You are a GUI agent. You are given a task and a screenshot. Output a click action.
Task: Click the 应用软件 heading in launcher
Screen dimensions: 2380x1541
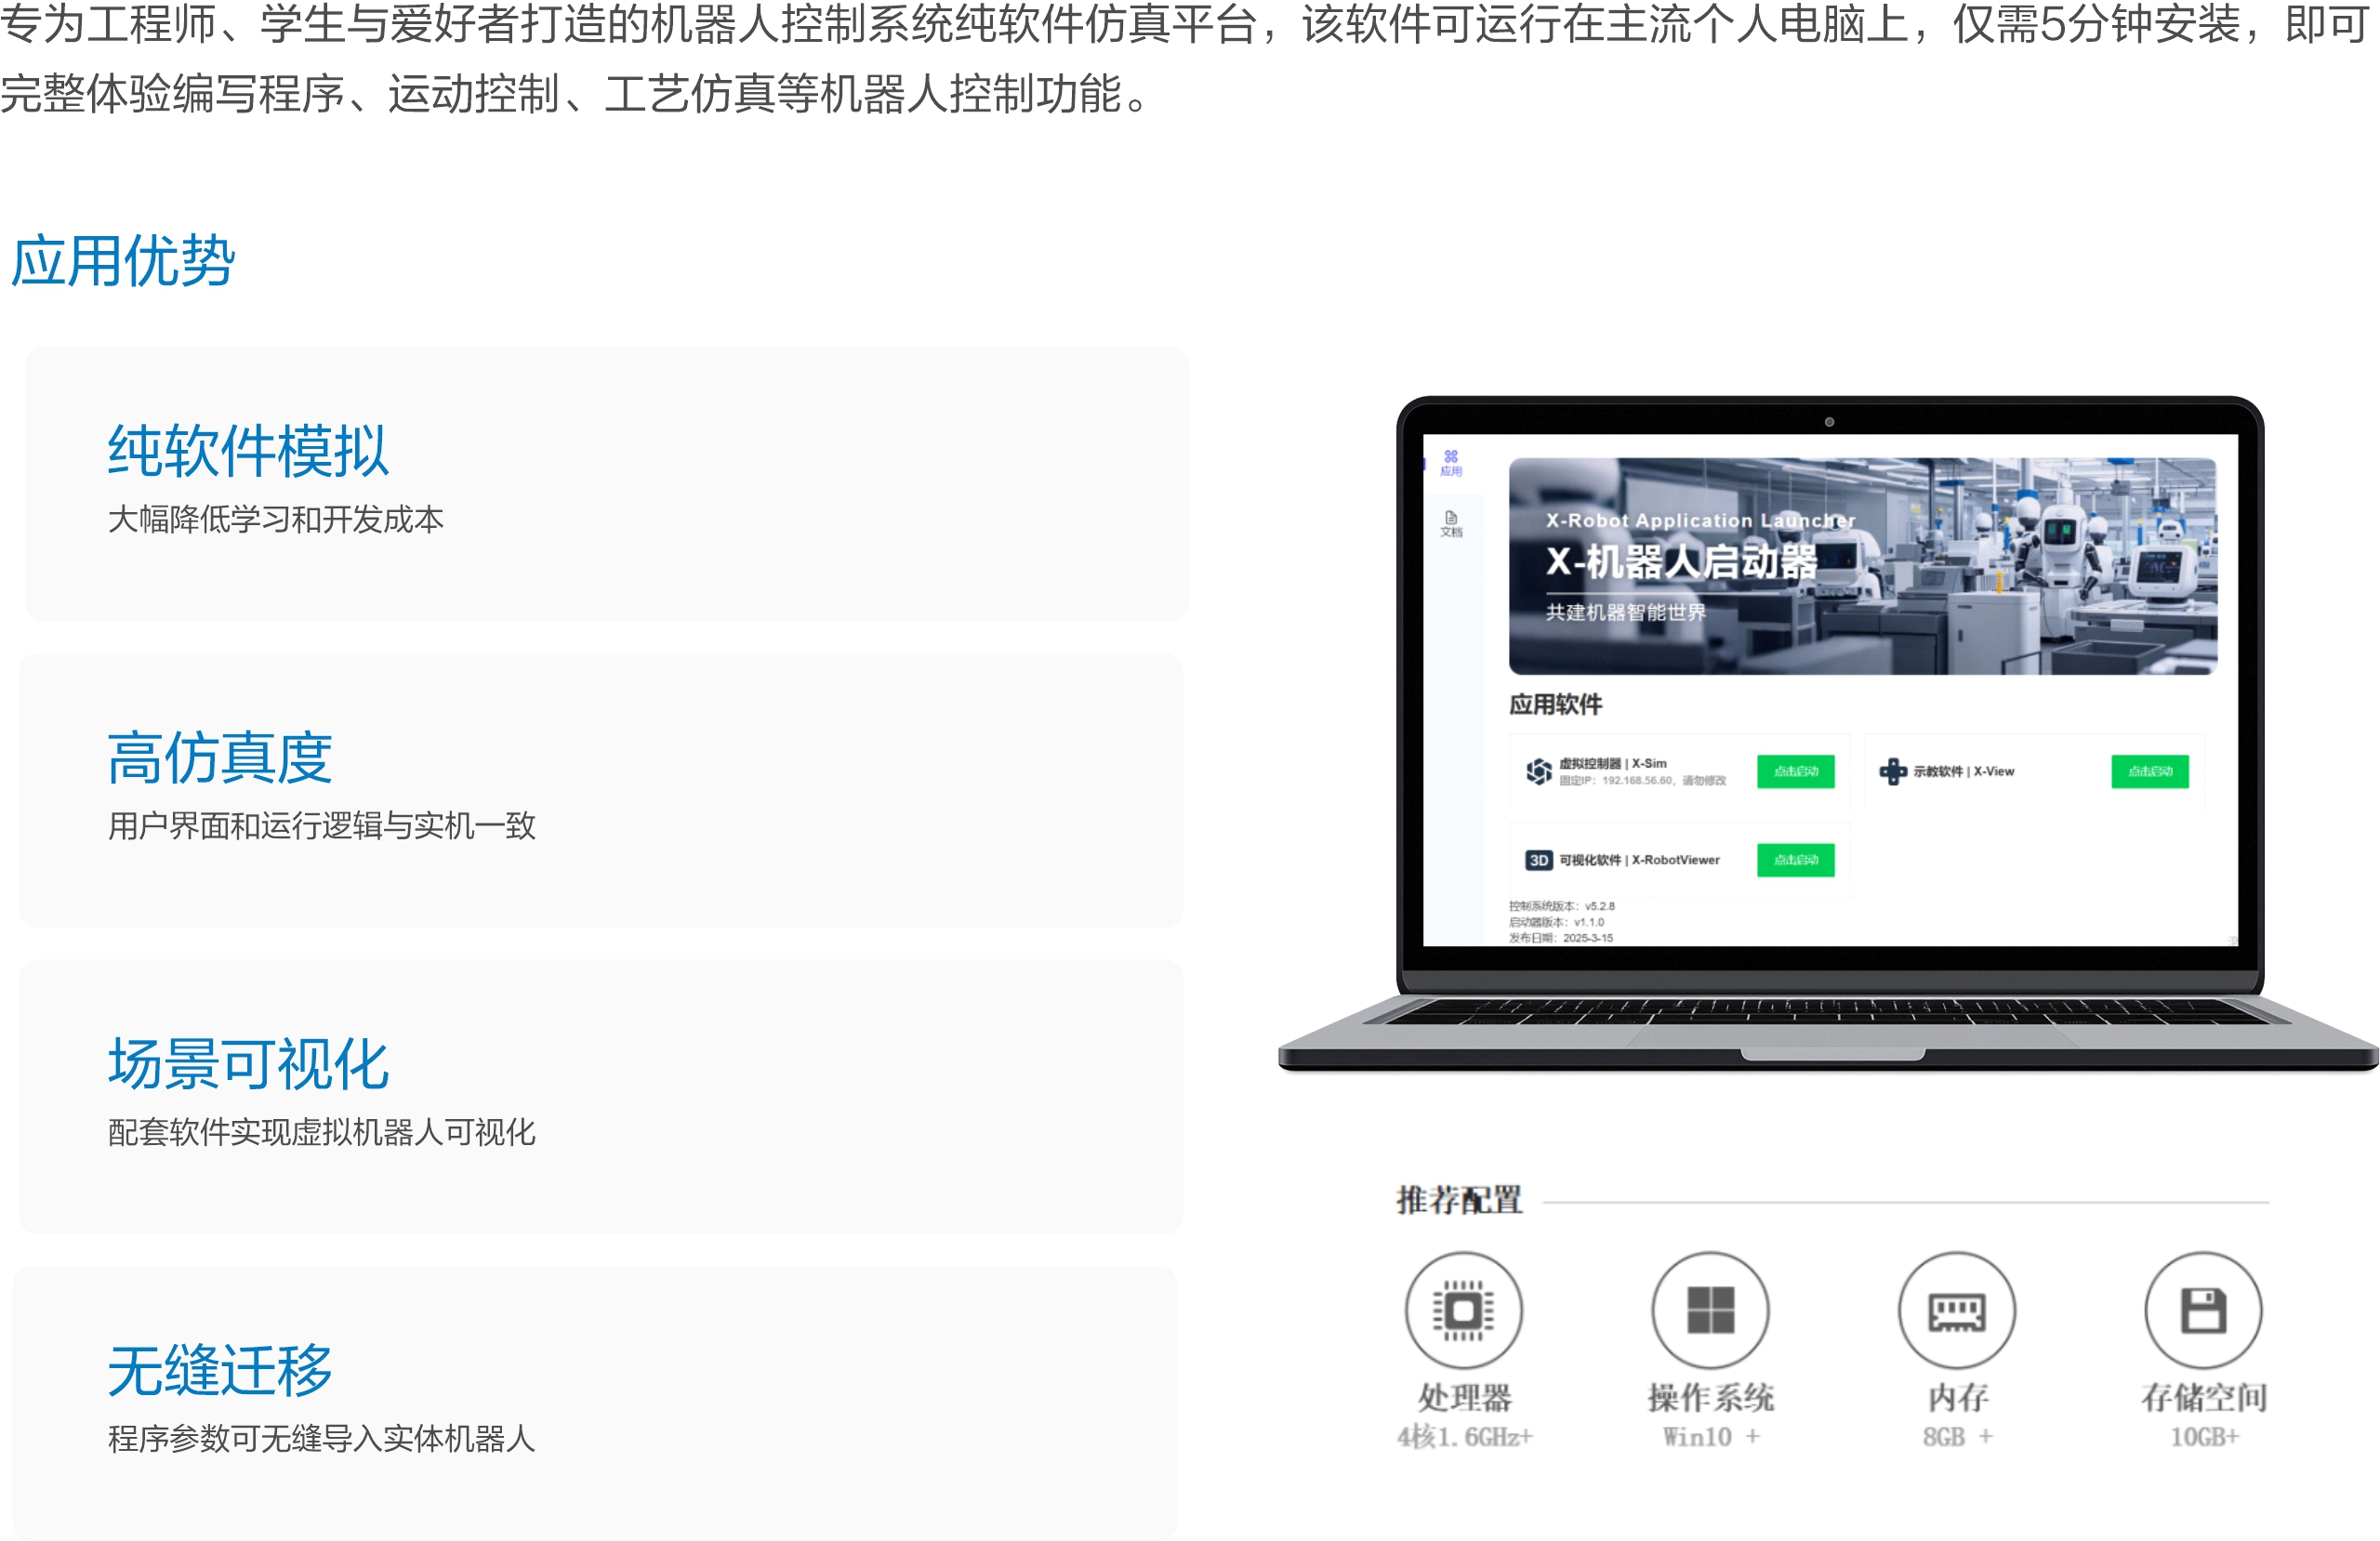(x=1555, y=704)
